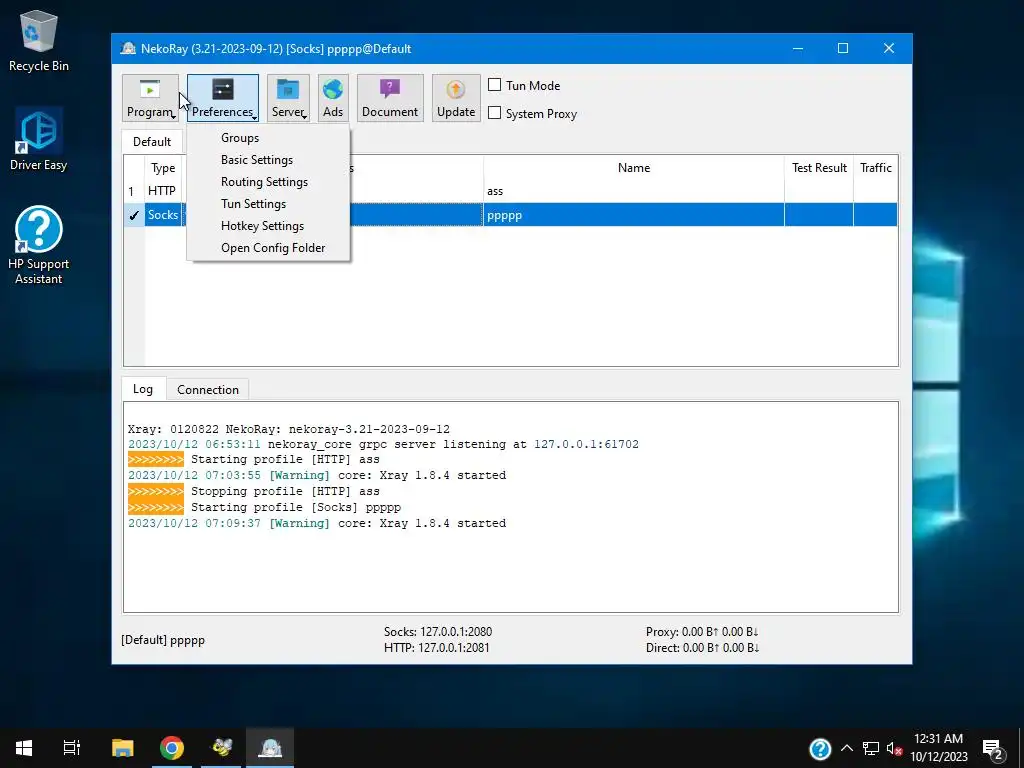1024x768 pixels.
Task: Open the network status tray icon
Action: tap(871, 748)
